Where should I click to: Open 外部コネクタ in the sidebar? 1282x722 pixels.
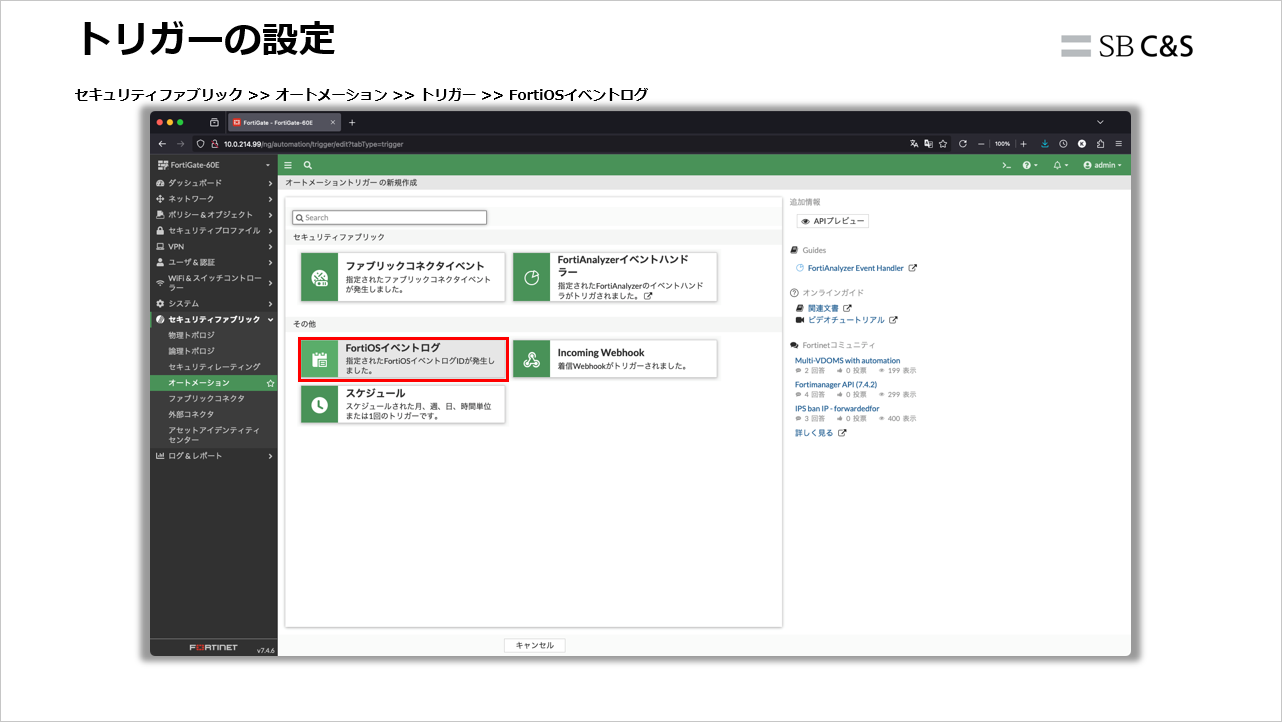point(214,414)
